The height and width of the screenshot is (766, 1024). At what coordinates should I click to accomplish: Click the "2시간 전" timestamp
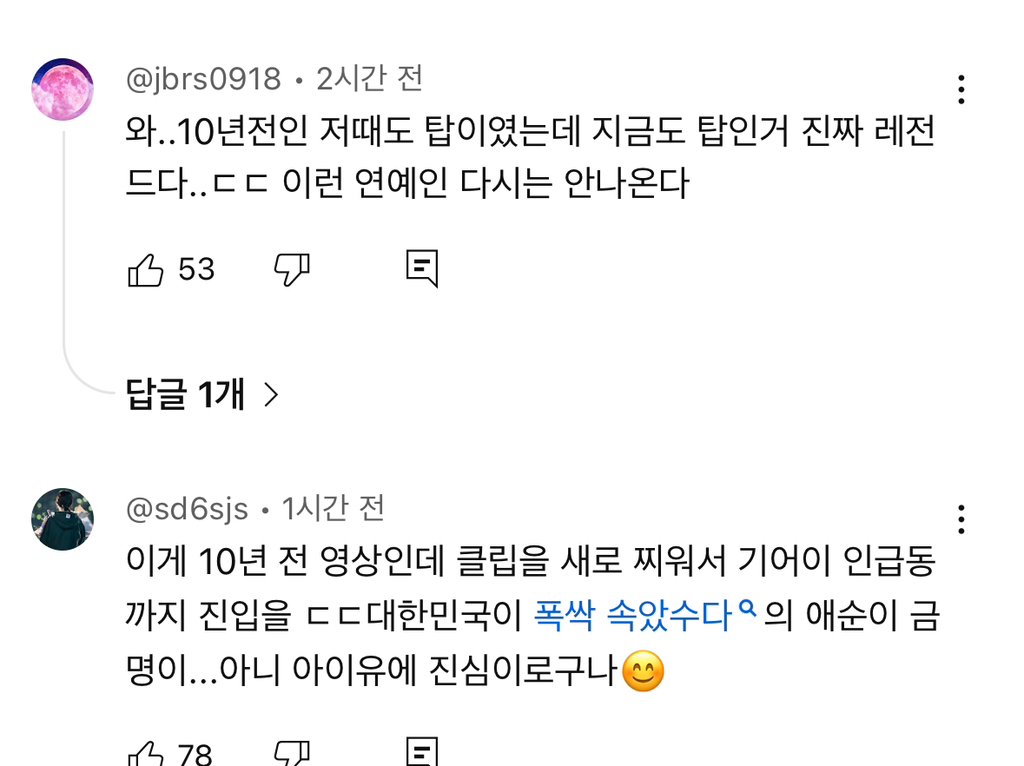(x=369, y=78)
